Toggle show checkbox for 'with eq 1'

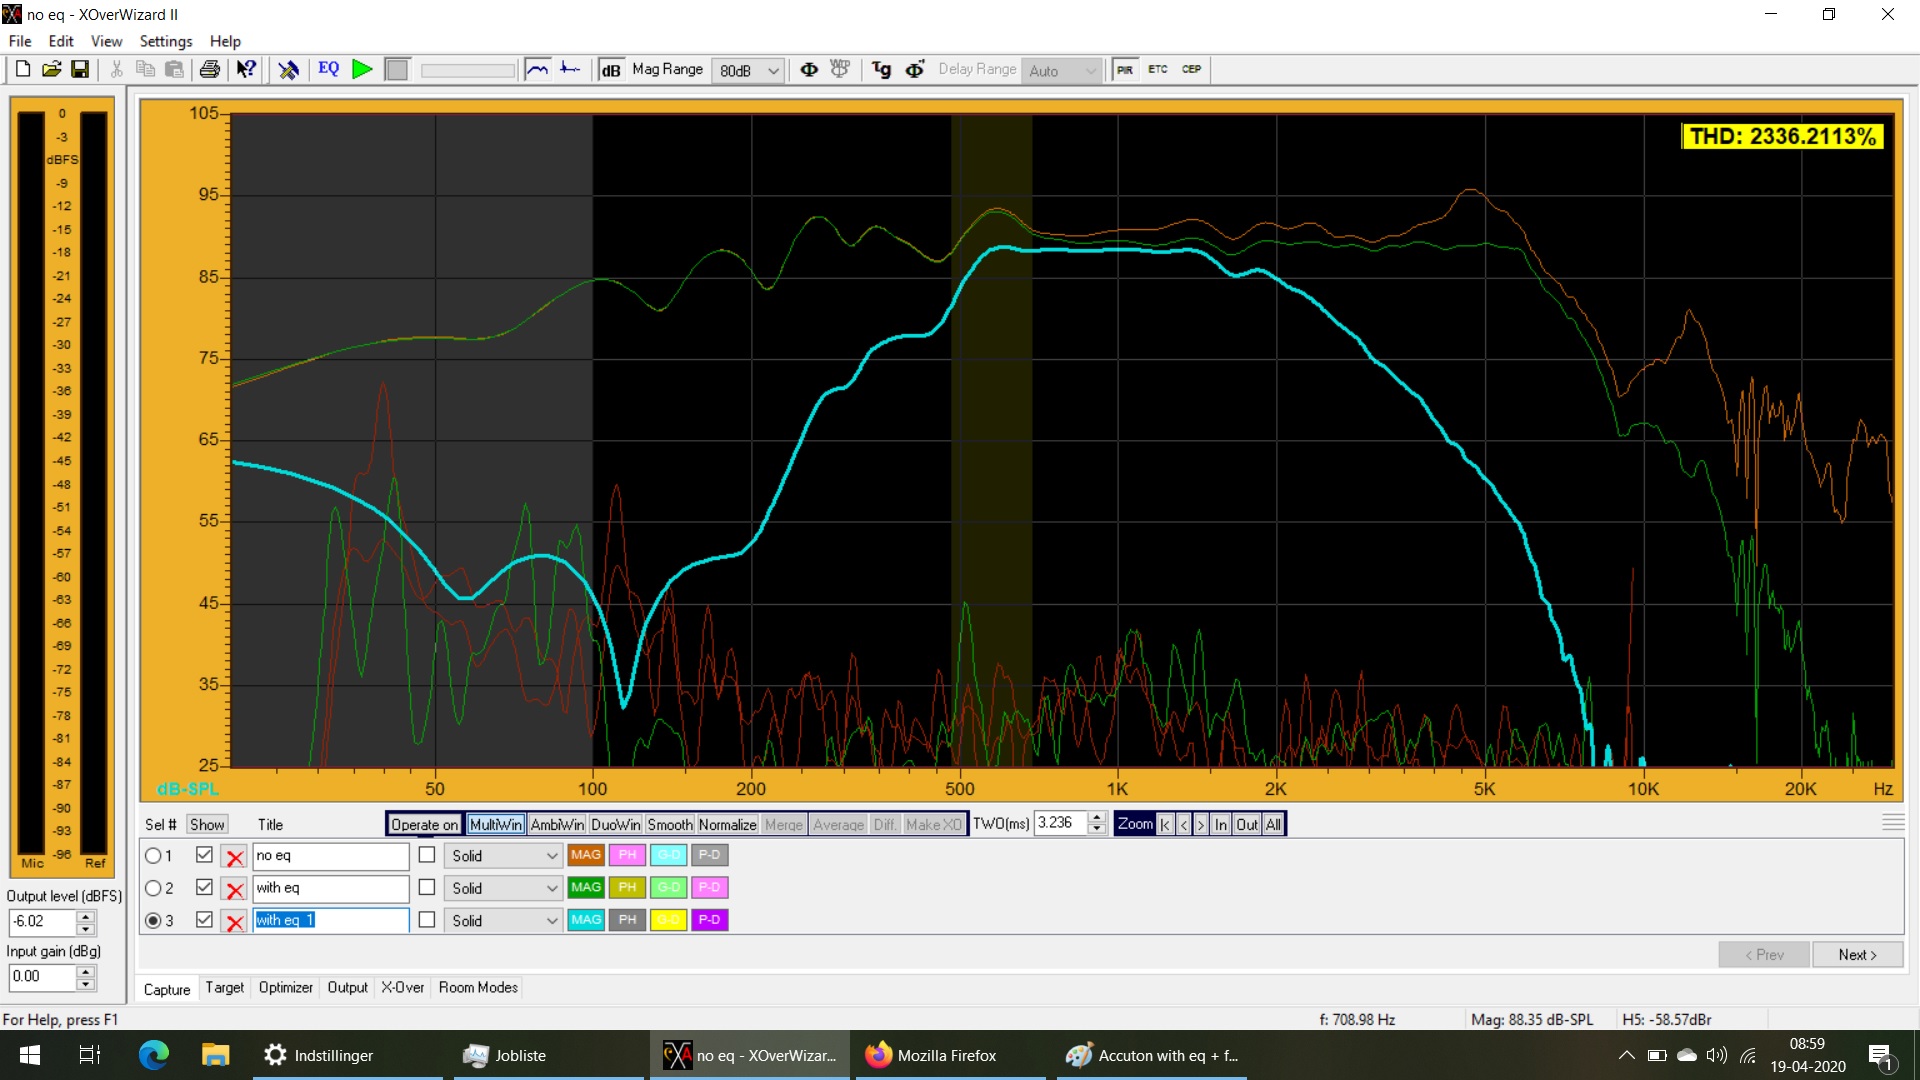point(205,919)
